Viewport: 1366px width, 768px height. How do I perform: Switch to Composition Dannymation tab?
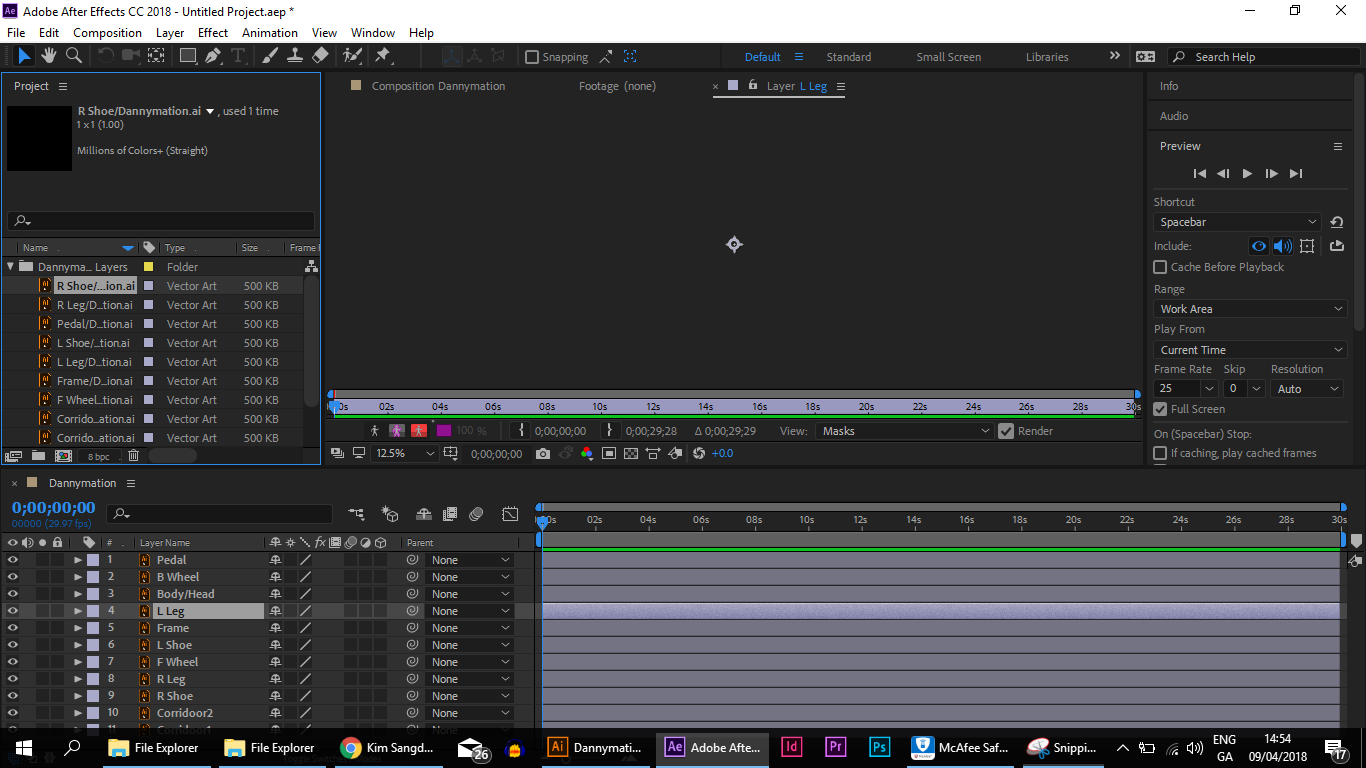click(438, 86)
